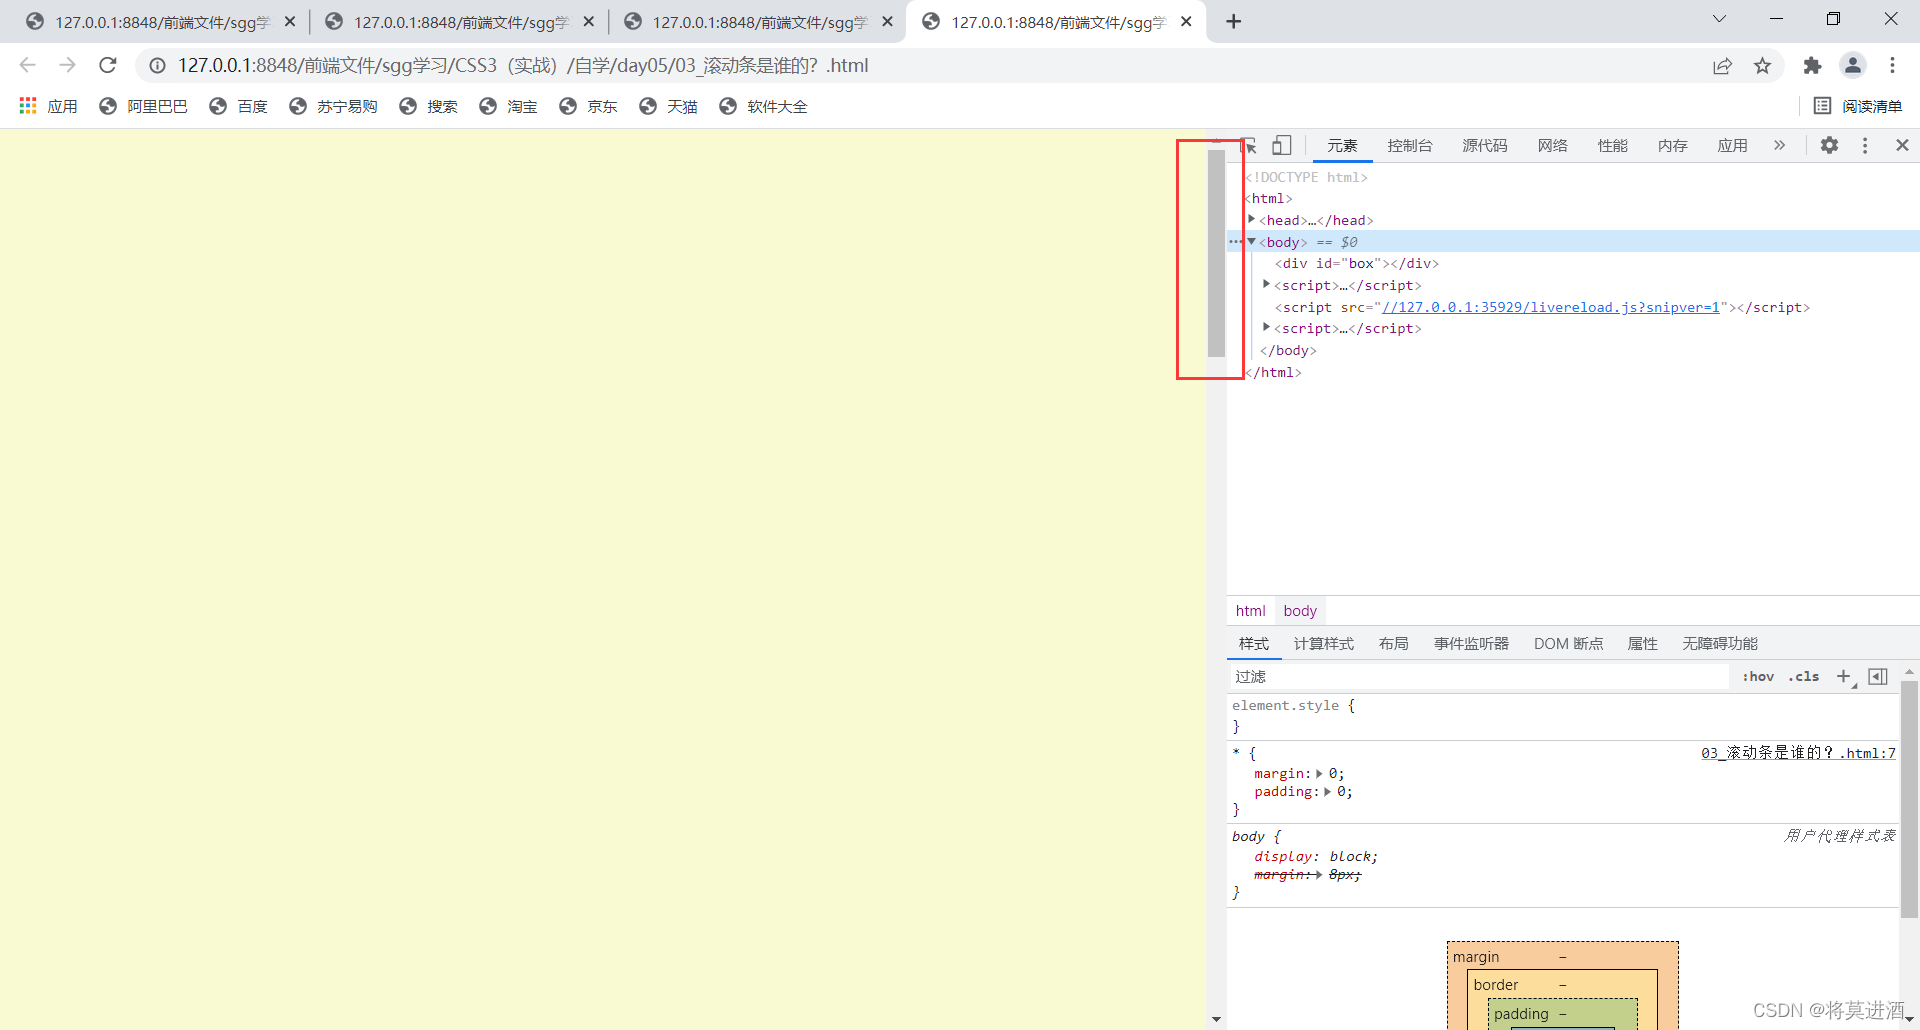
Task: Click the browser back arrow
Action: (27, 65)
